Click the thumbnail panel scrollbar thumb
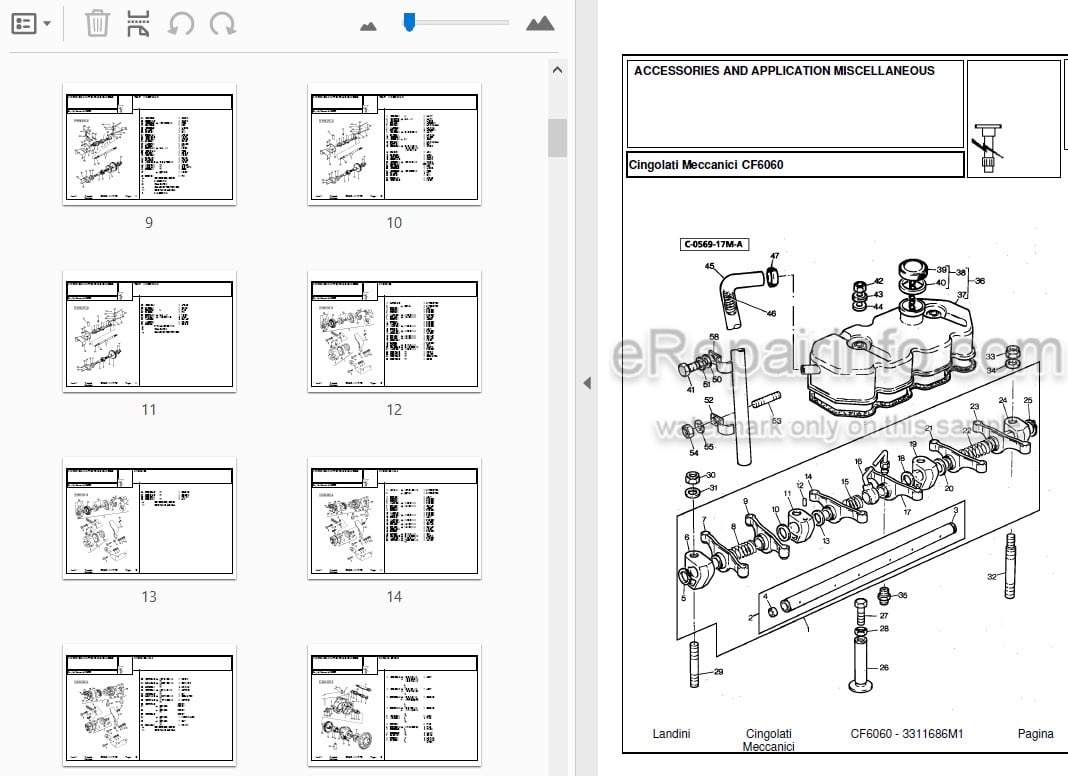Screen dimensions: 1068x776 (557, 138)
